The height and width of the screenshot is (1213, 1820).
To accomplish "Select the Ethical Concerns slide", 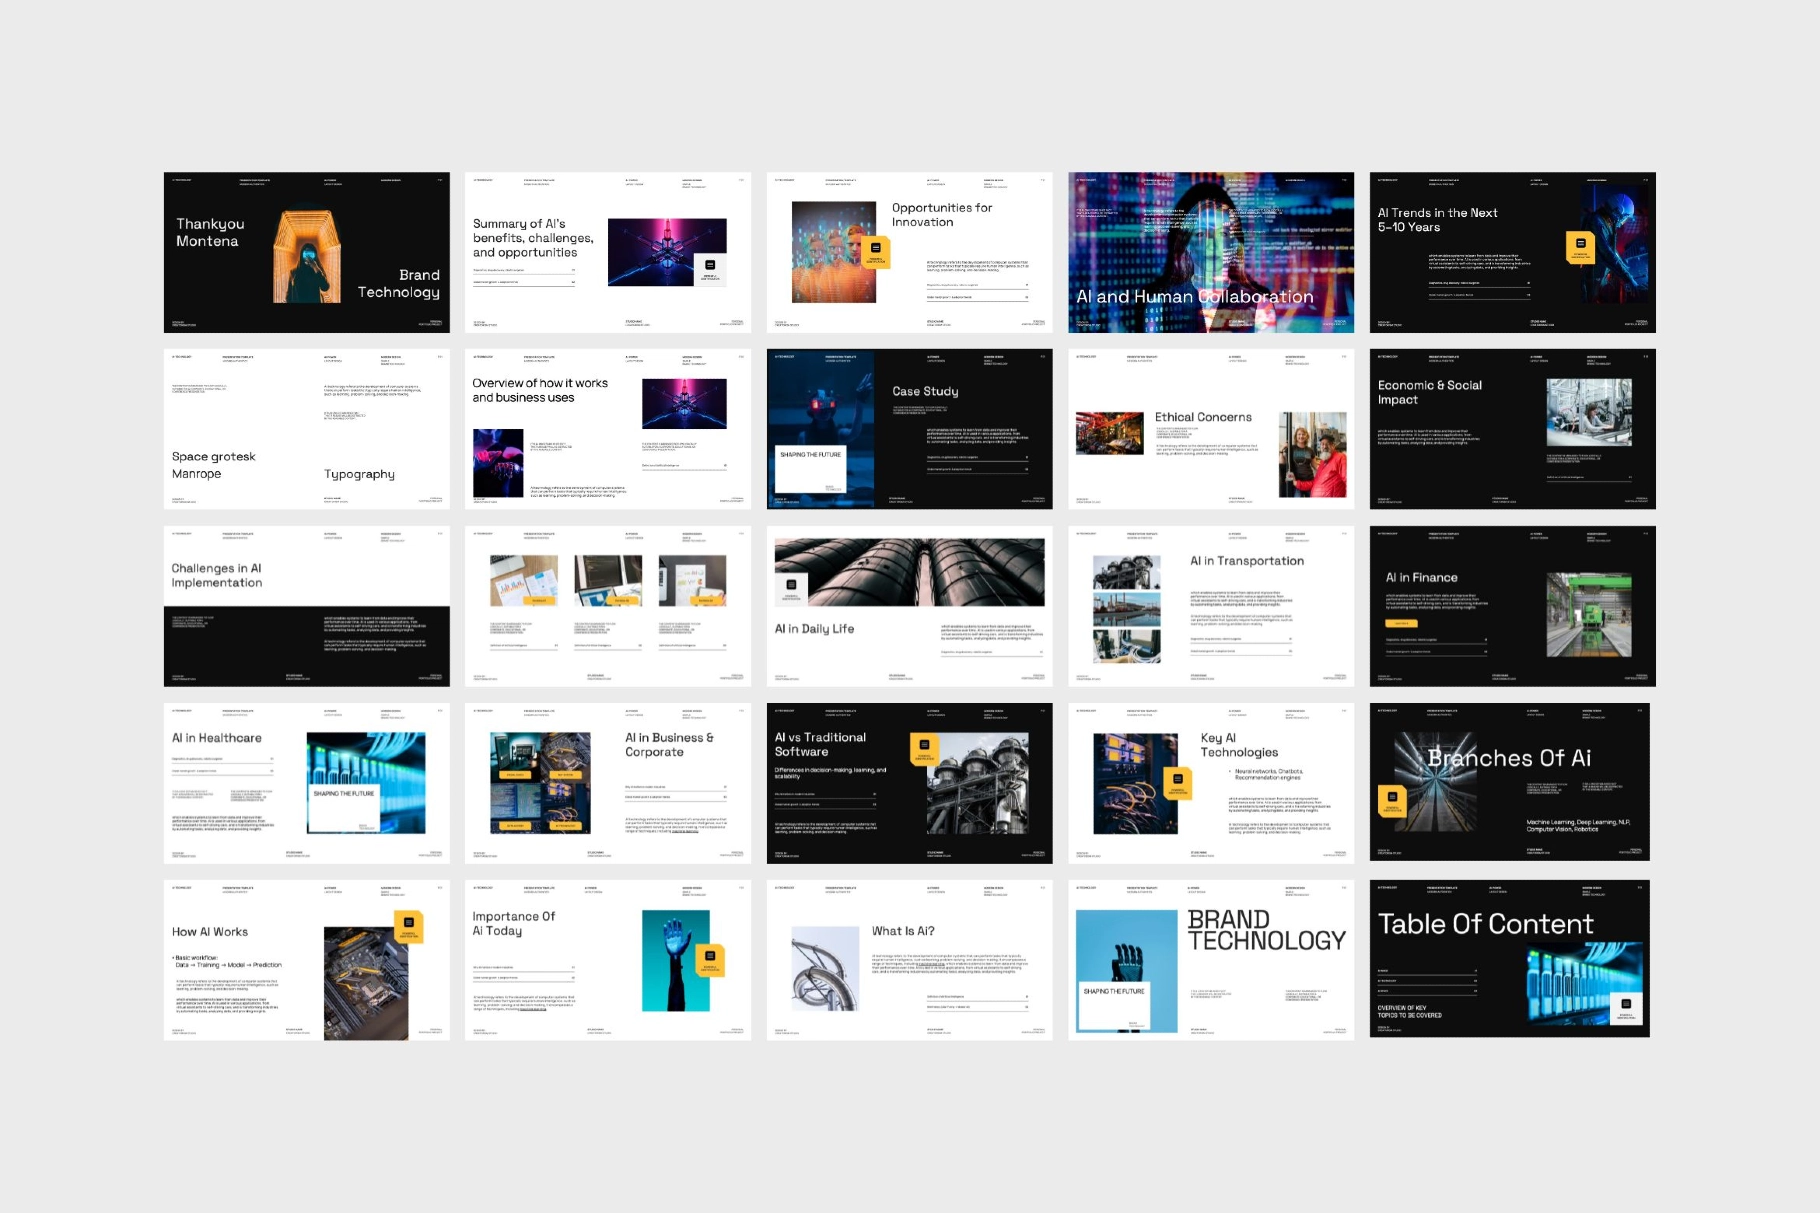I will pos(1210,428).
